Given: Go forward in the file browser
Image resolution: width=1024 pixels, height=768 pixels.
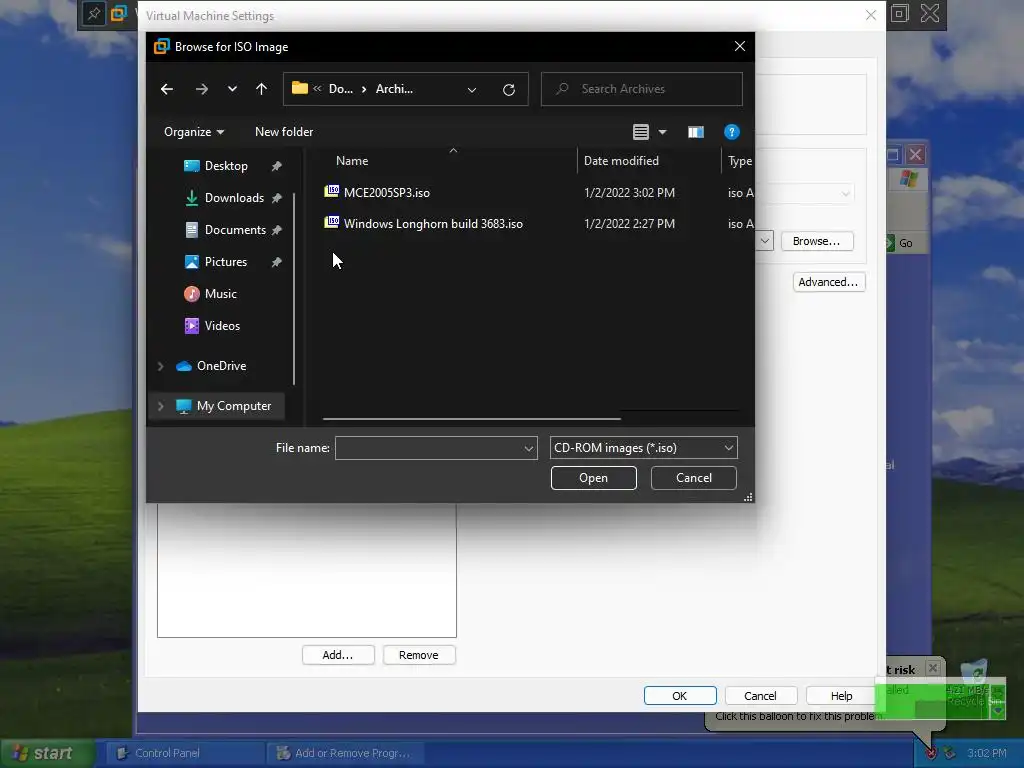Looking at the screenshot, I should click(x=202, y=89).
